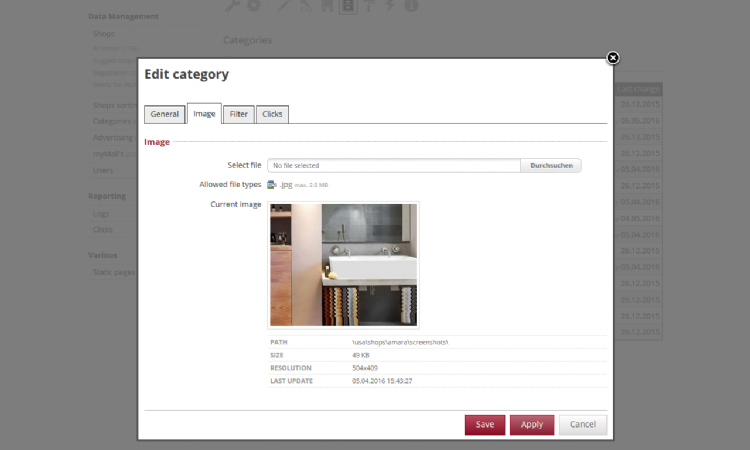Image resolution: width=750 pixels, height=450 pixels.
Task: Cancel editing the category
Action: click(582, 424)
